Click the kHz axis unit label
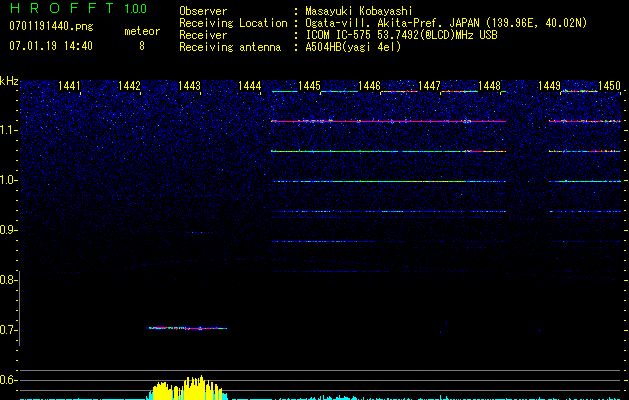Viewport: 629px width, 400px height. coord(9,81)
